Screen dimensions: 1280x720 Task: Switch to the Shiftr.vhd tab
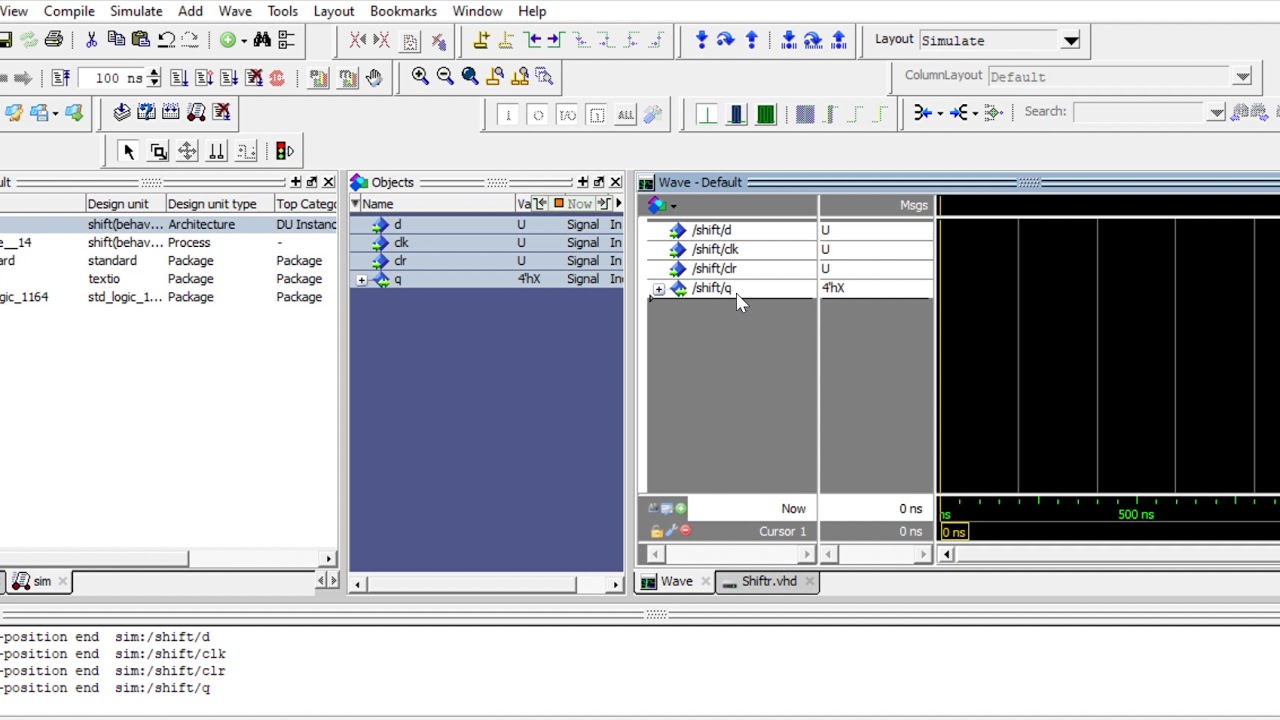769,581
